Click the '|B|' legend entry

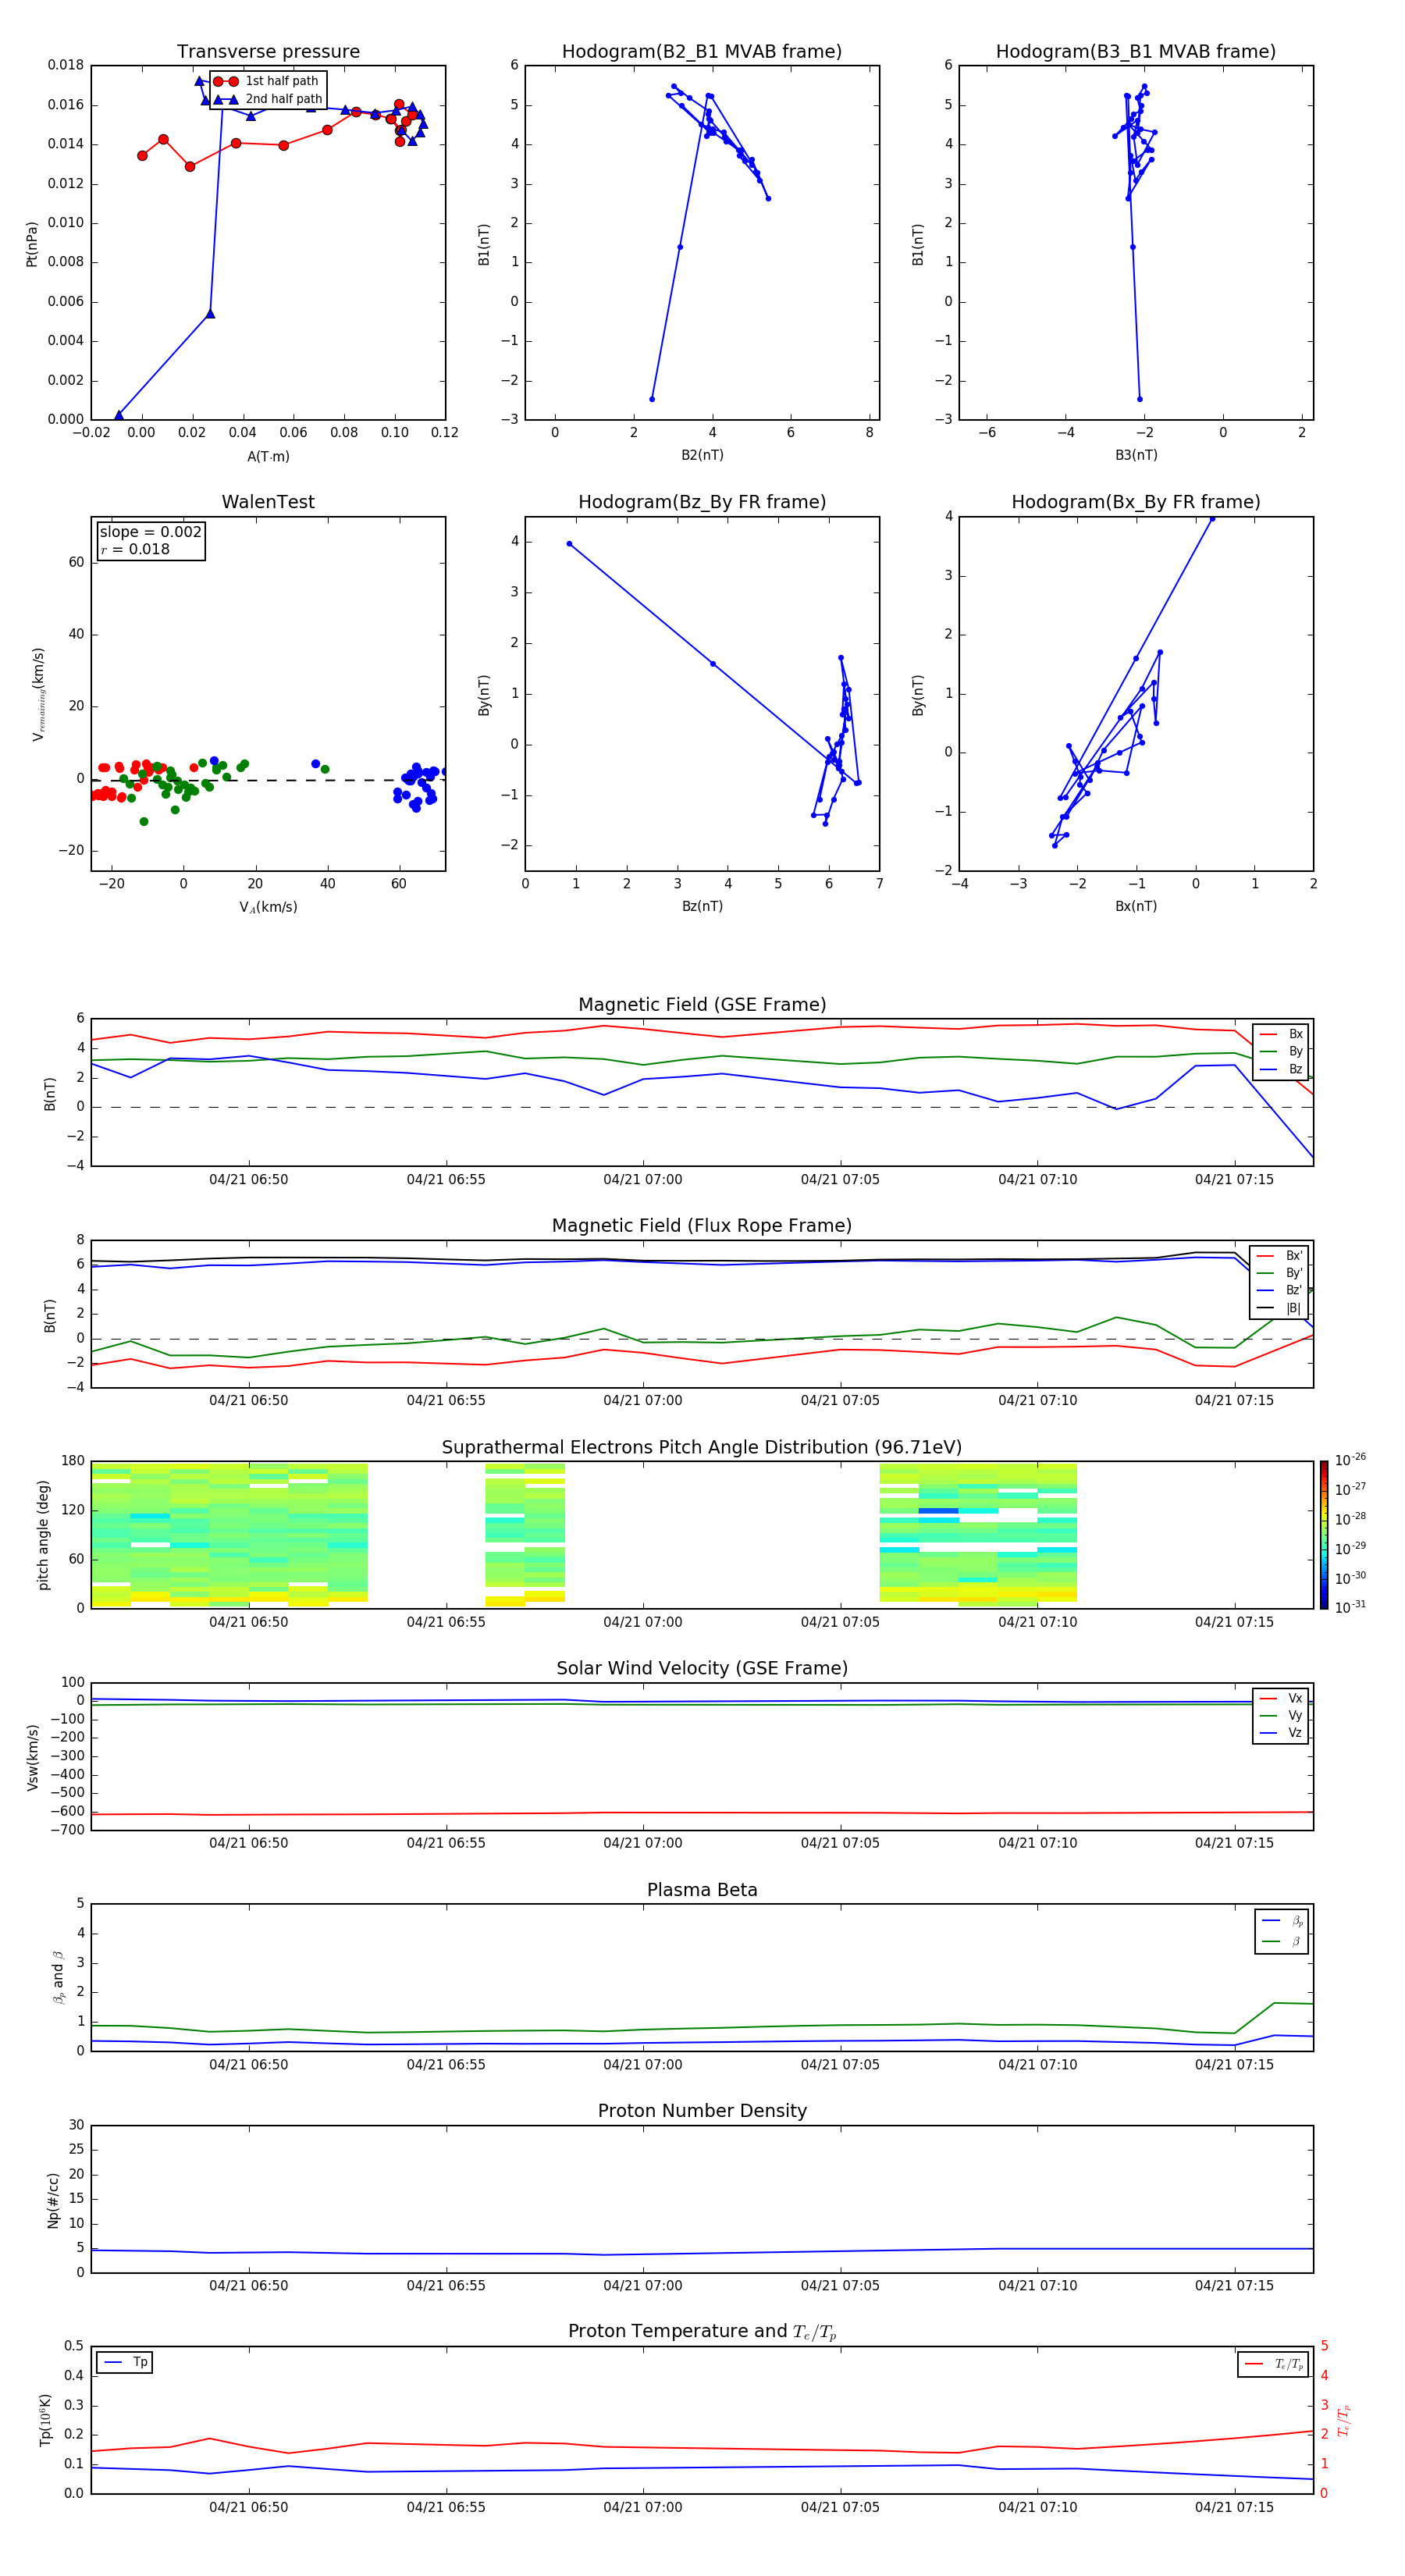tap(1280, 1308)
